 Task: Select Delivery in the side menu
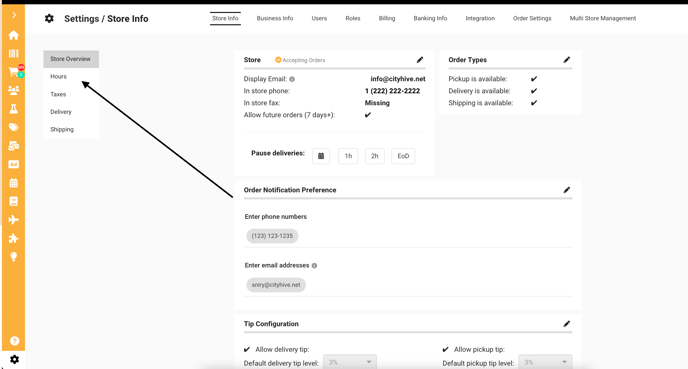71,112
